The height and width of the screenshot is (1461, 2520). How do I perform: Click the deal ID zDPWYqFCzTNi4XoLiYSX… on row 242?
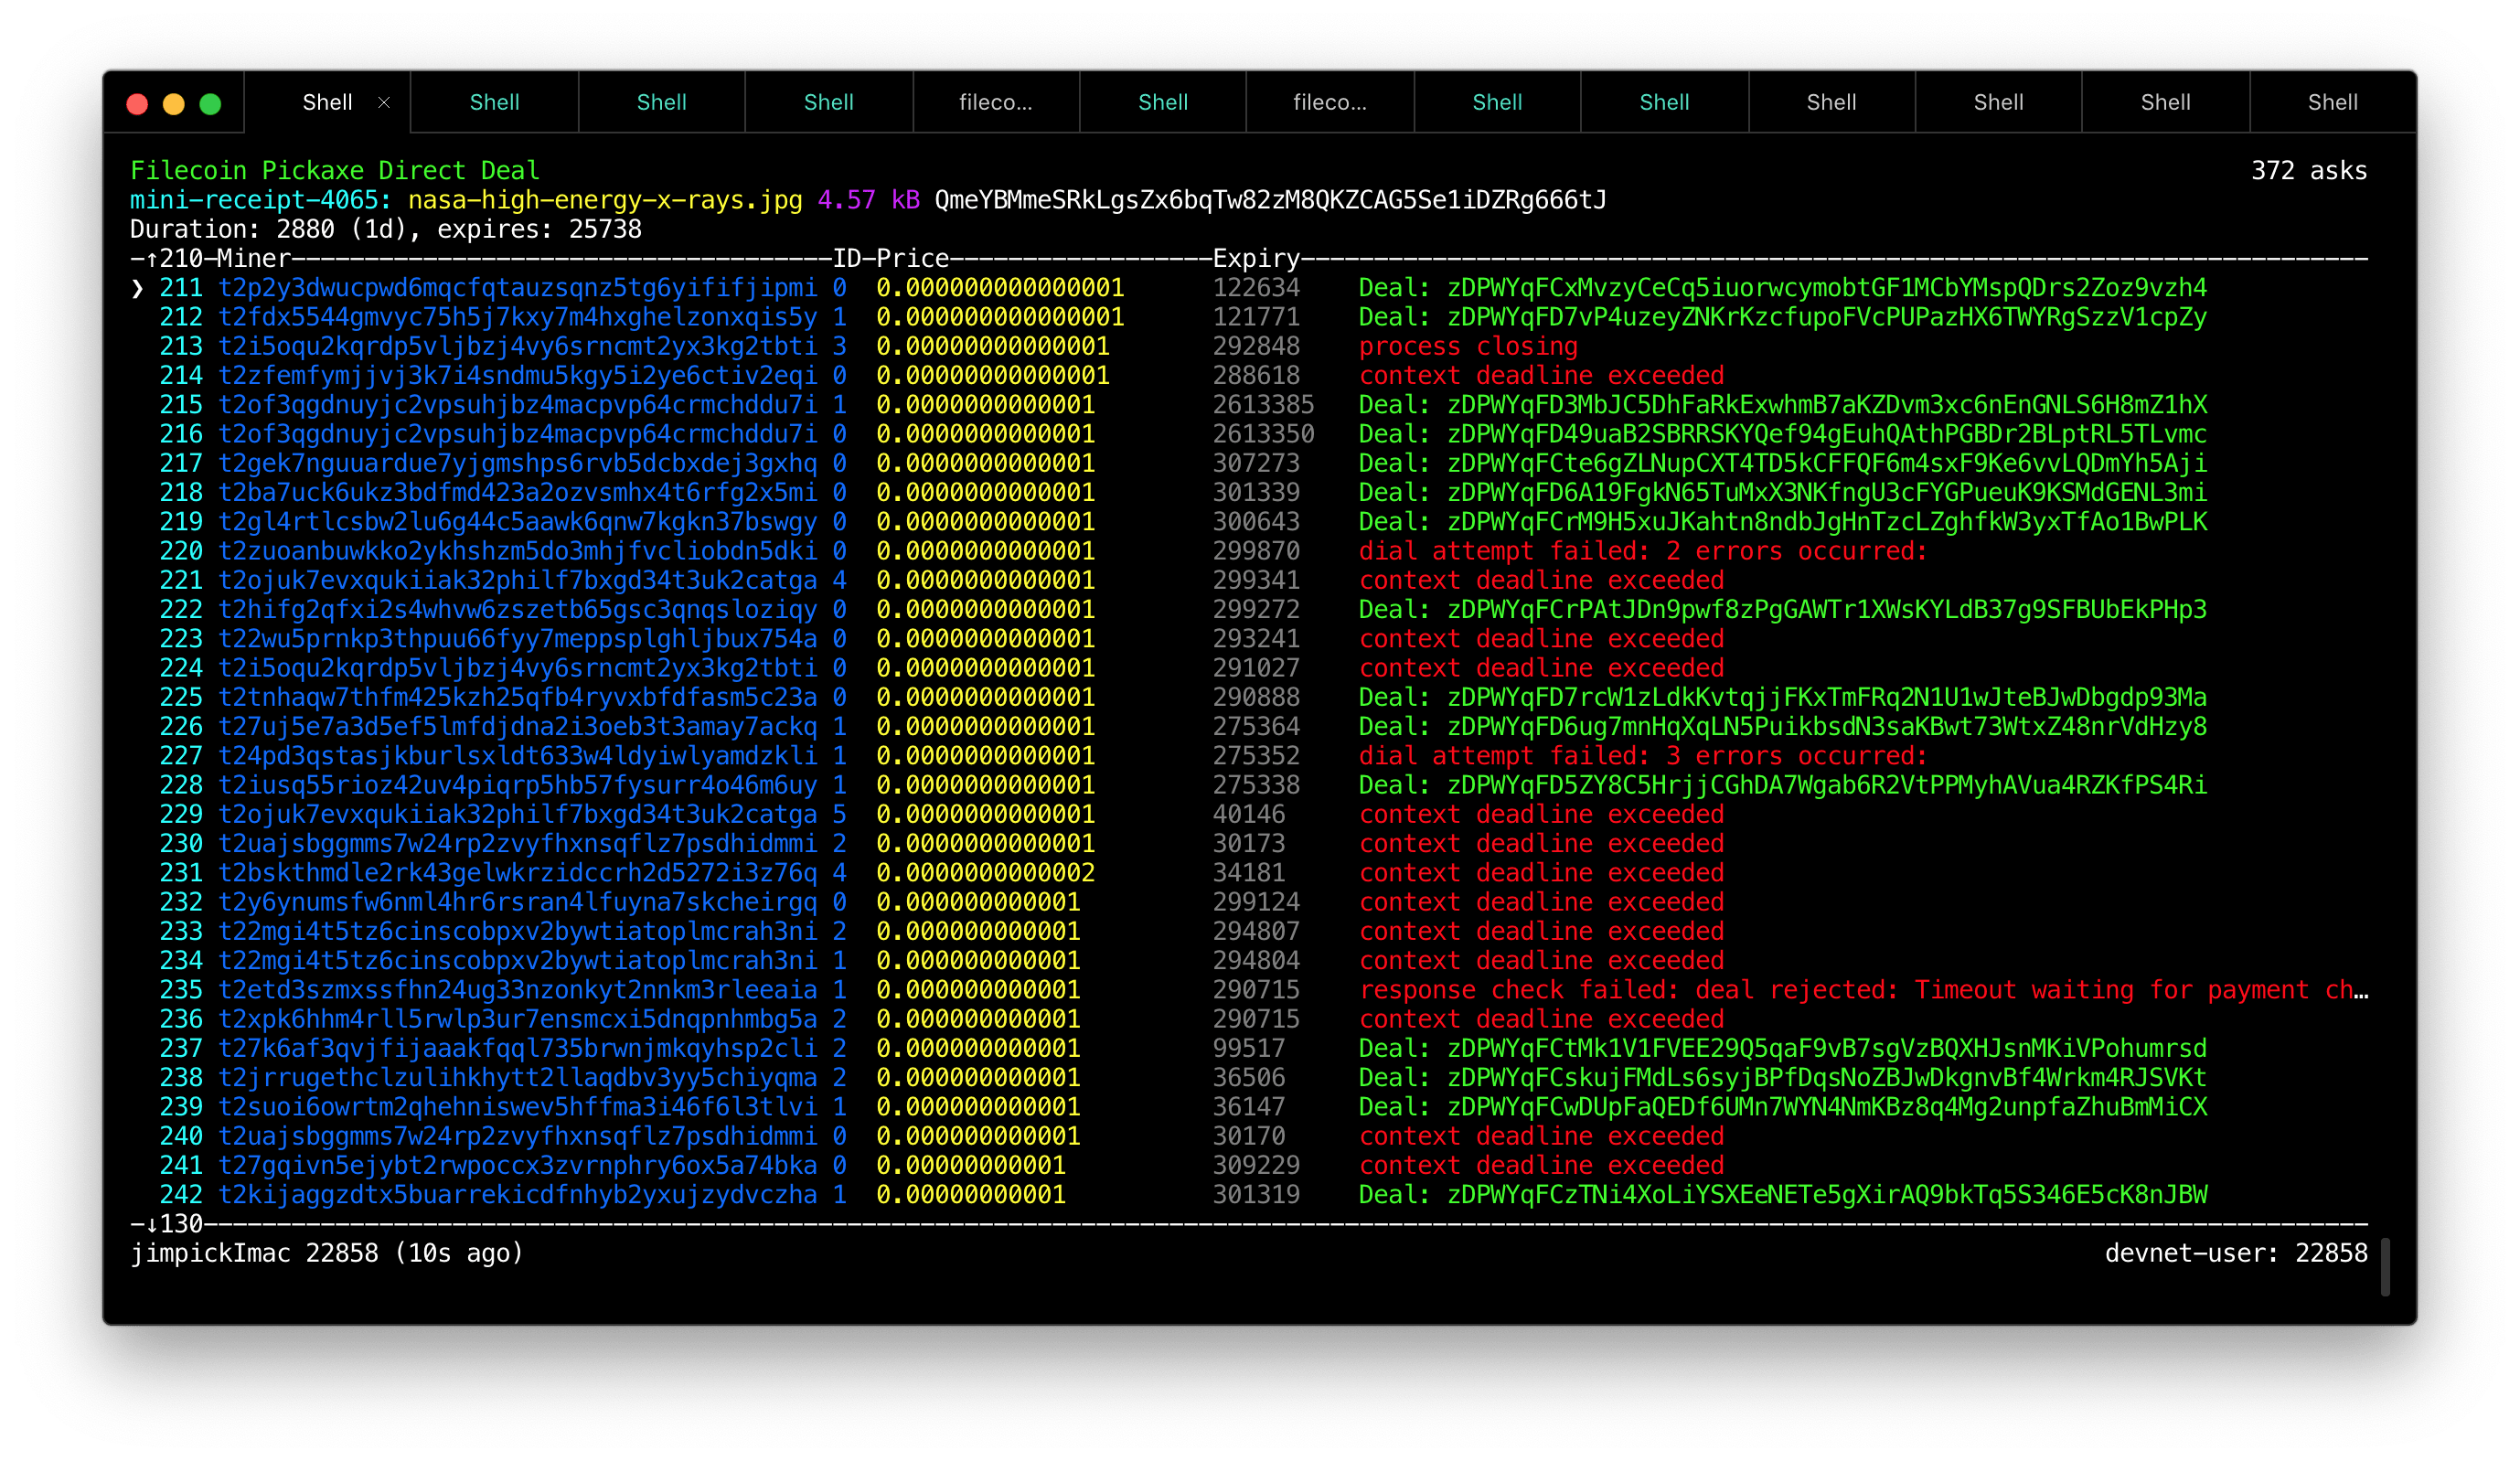point(1827,1195)
